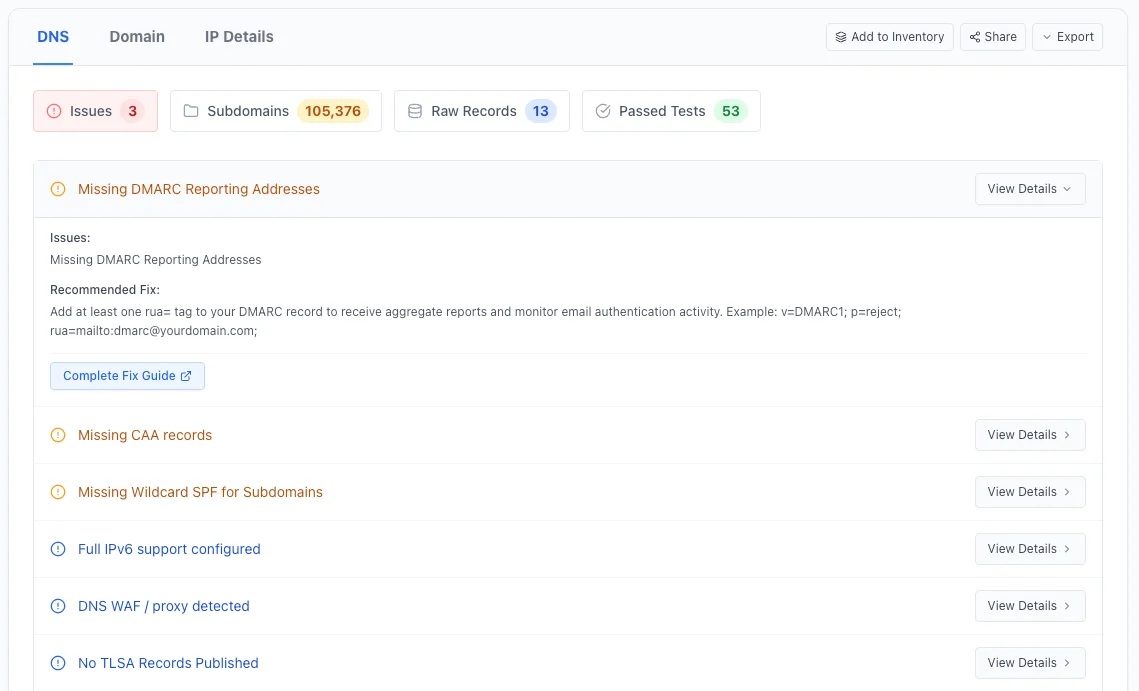Image resolution: width=1139 pixels, height=691 pixels.
Task: Click the Raw Records database icon
Action: pos(415,111)
